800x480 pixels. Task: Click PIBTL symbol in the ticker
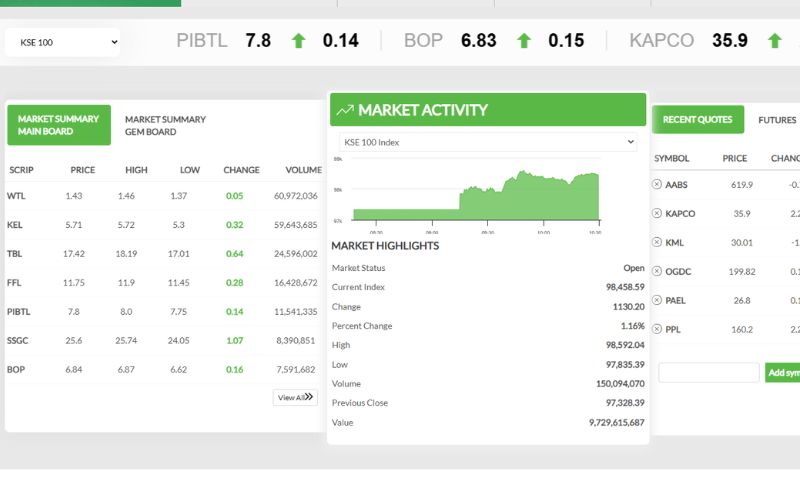(x=202, y=40)
